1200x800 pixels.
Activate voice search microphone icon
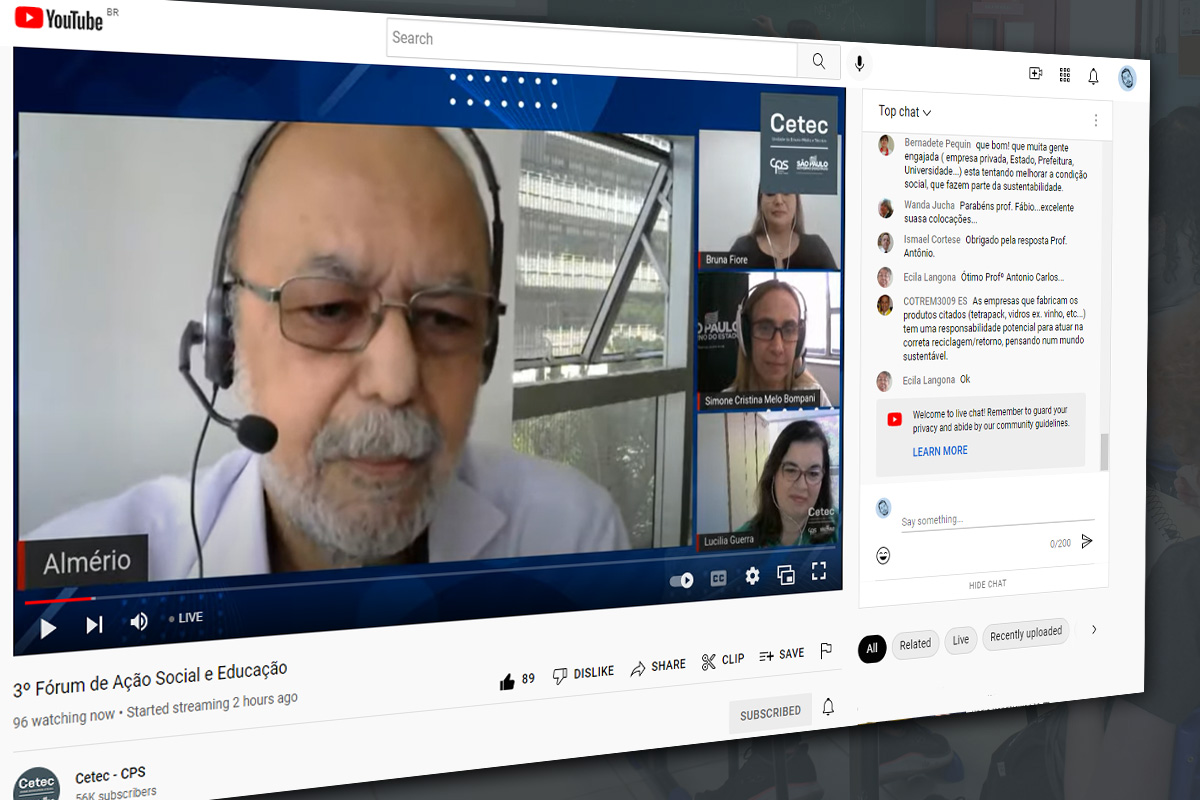[x=858, y=65]
